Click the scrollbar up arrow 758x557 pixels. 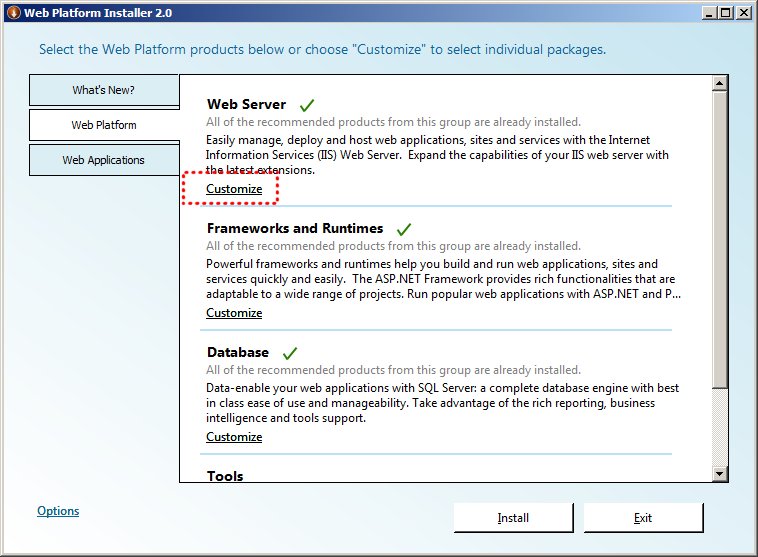[x=720, y=83]
